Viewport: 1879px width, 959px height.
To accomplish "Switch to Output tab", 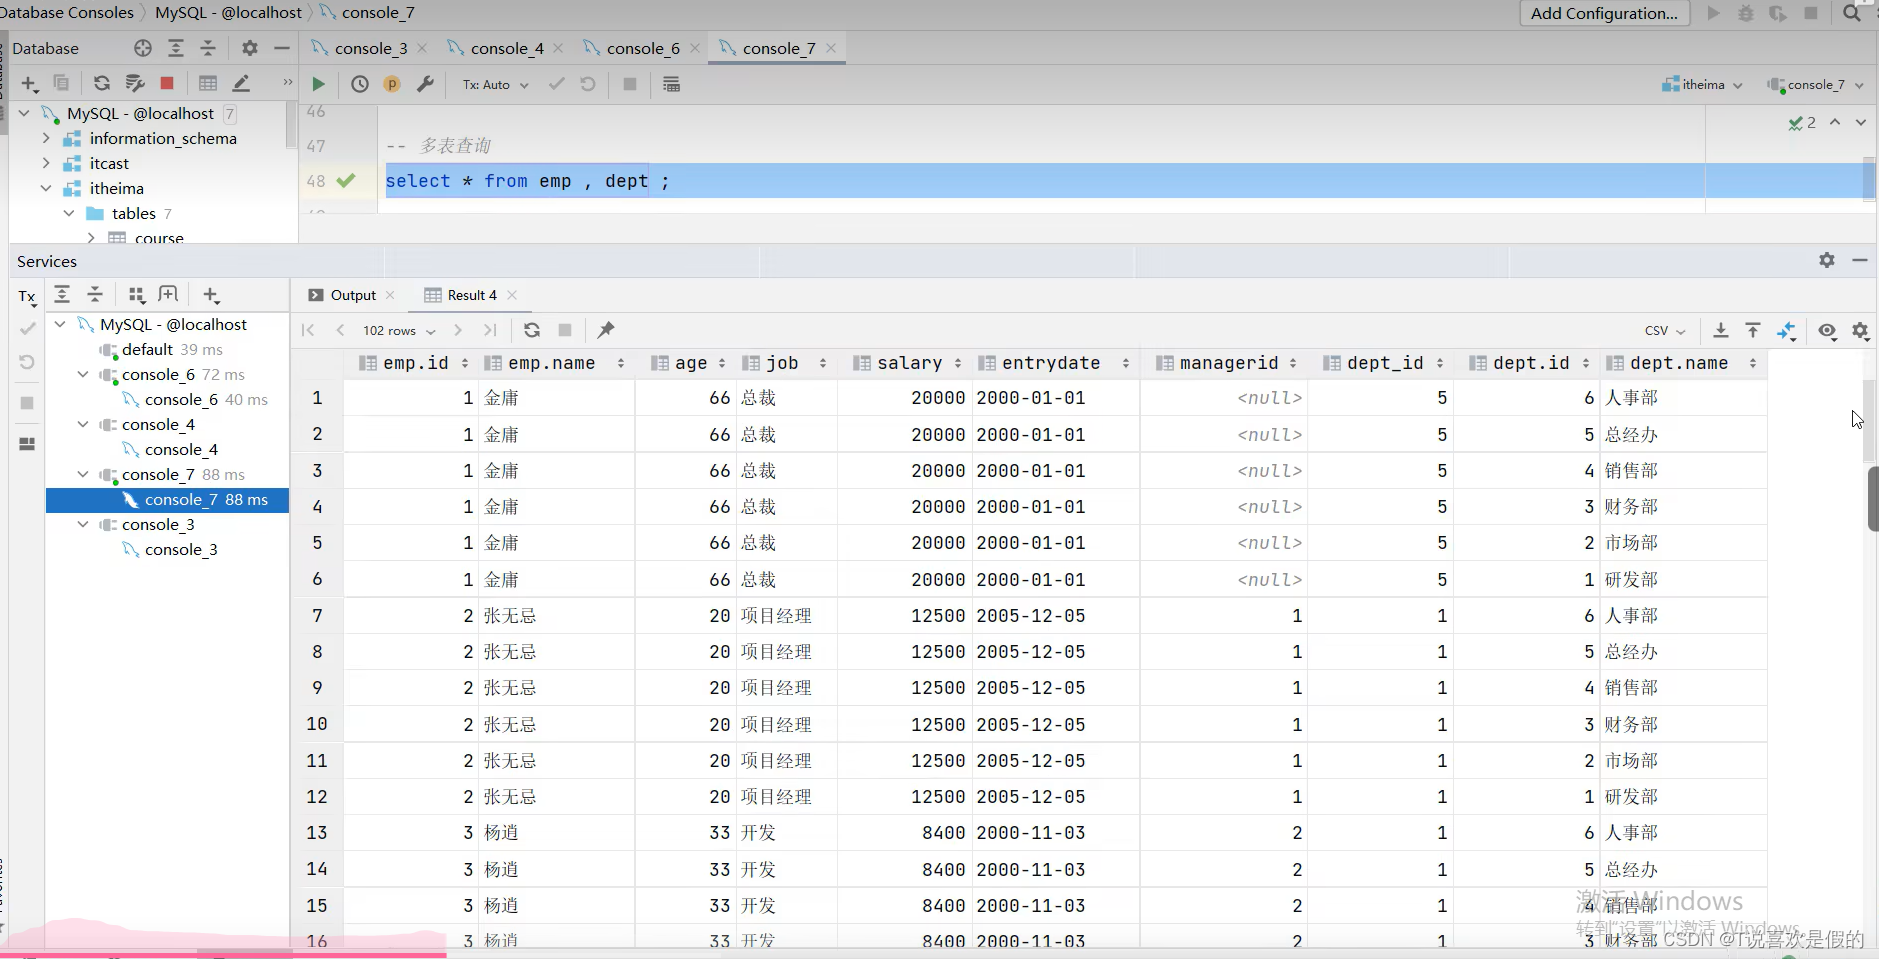I will (x=352, y=295).
